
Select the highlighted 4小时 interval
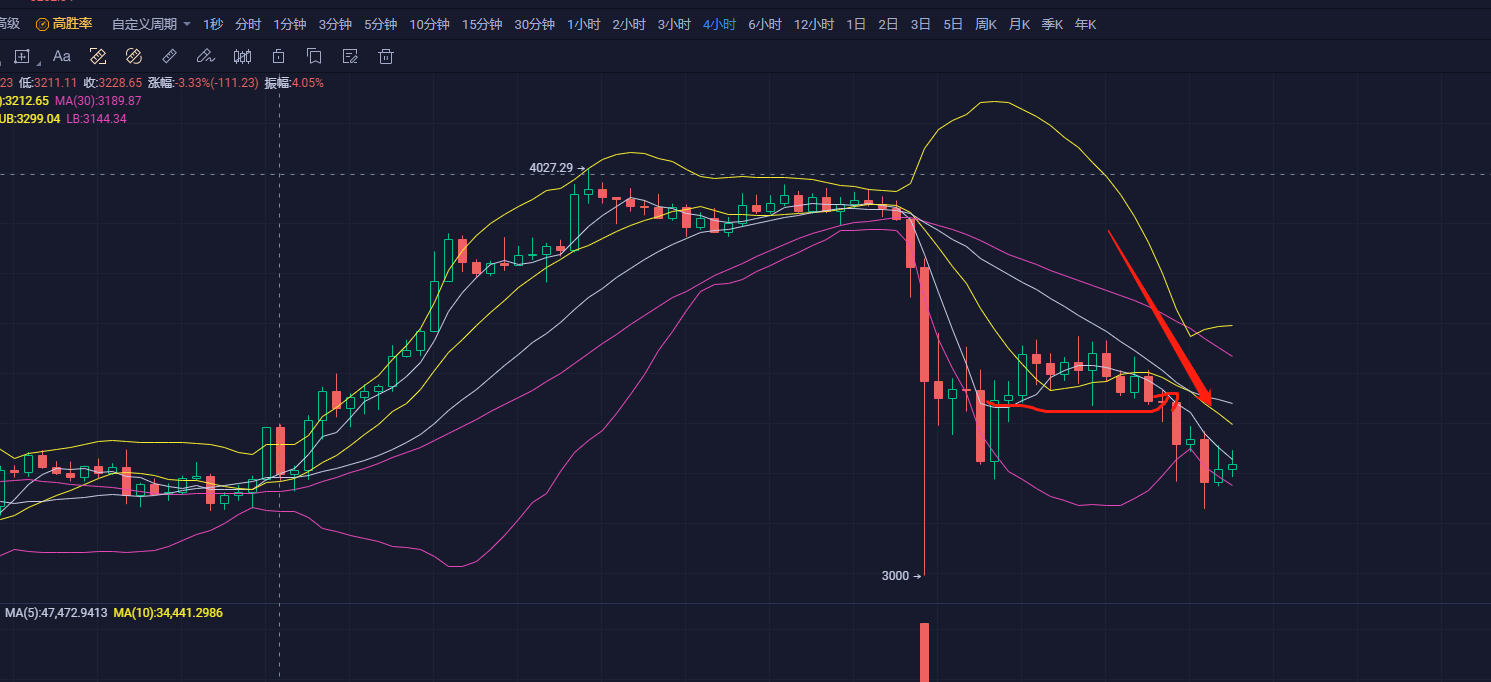click(720, 24)
